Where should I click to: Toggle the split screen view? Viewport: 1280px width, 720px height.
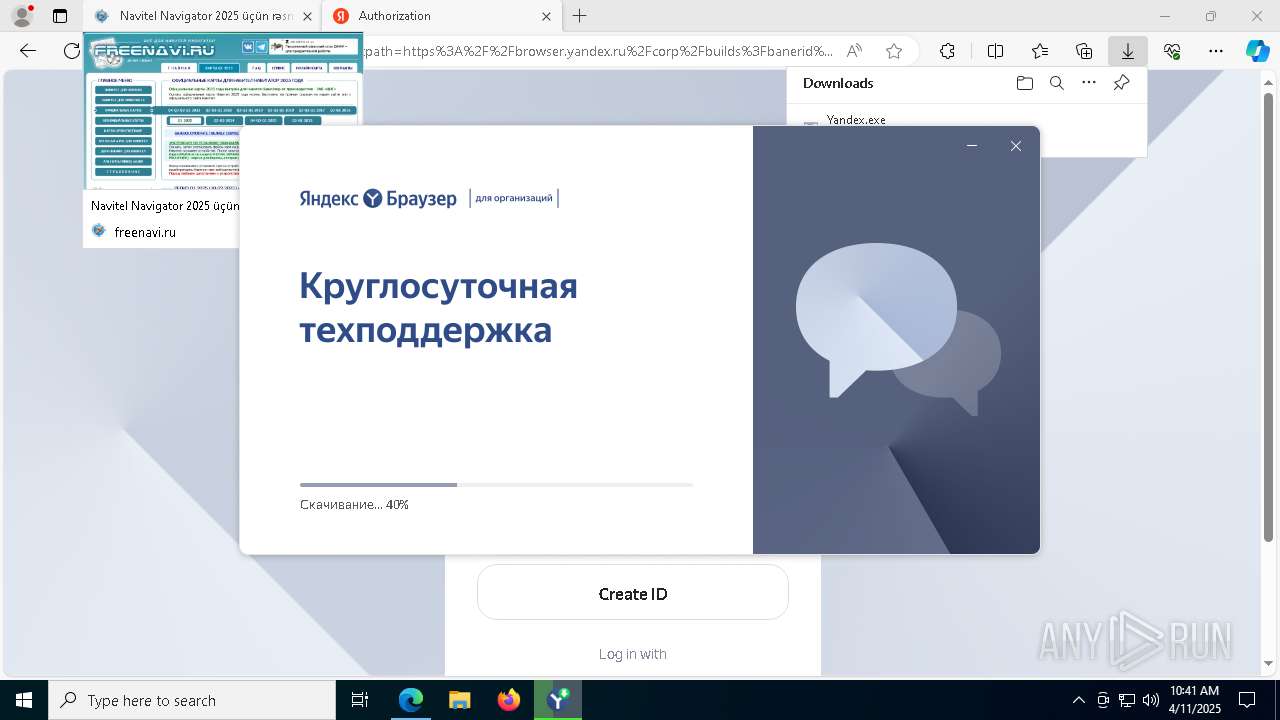click(995, 51)
